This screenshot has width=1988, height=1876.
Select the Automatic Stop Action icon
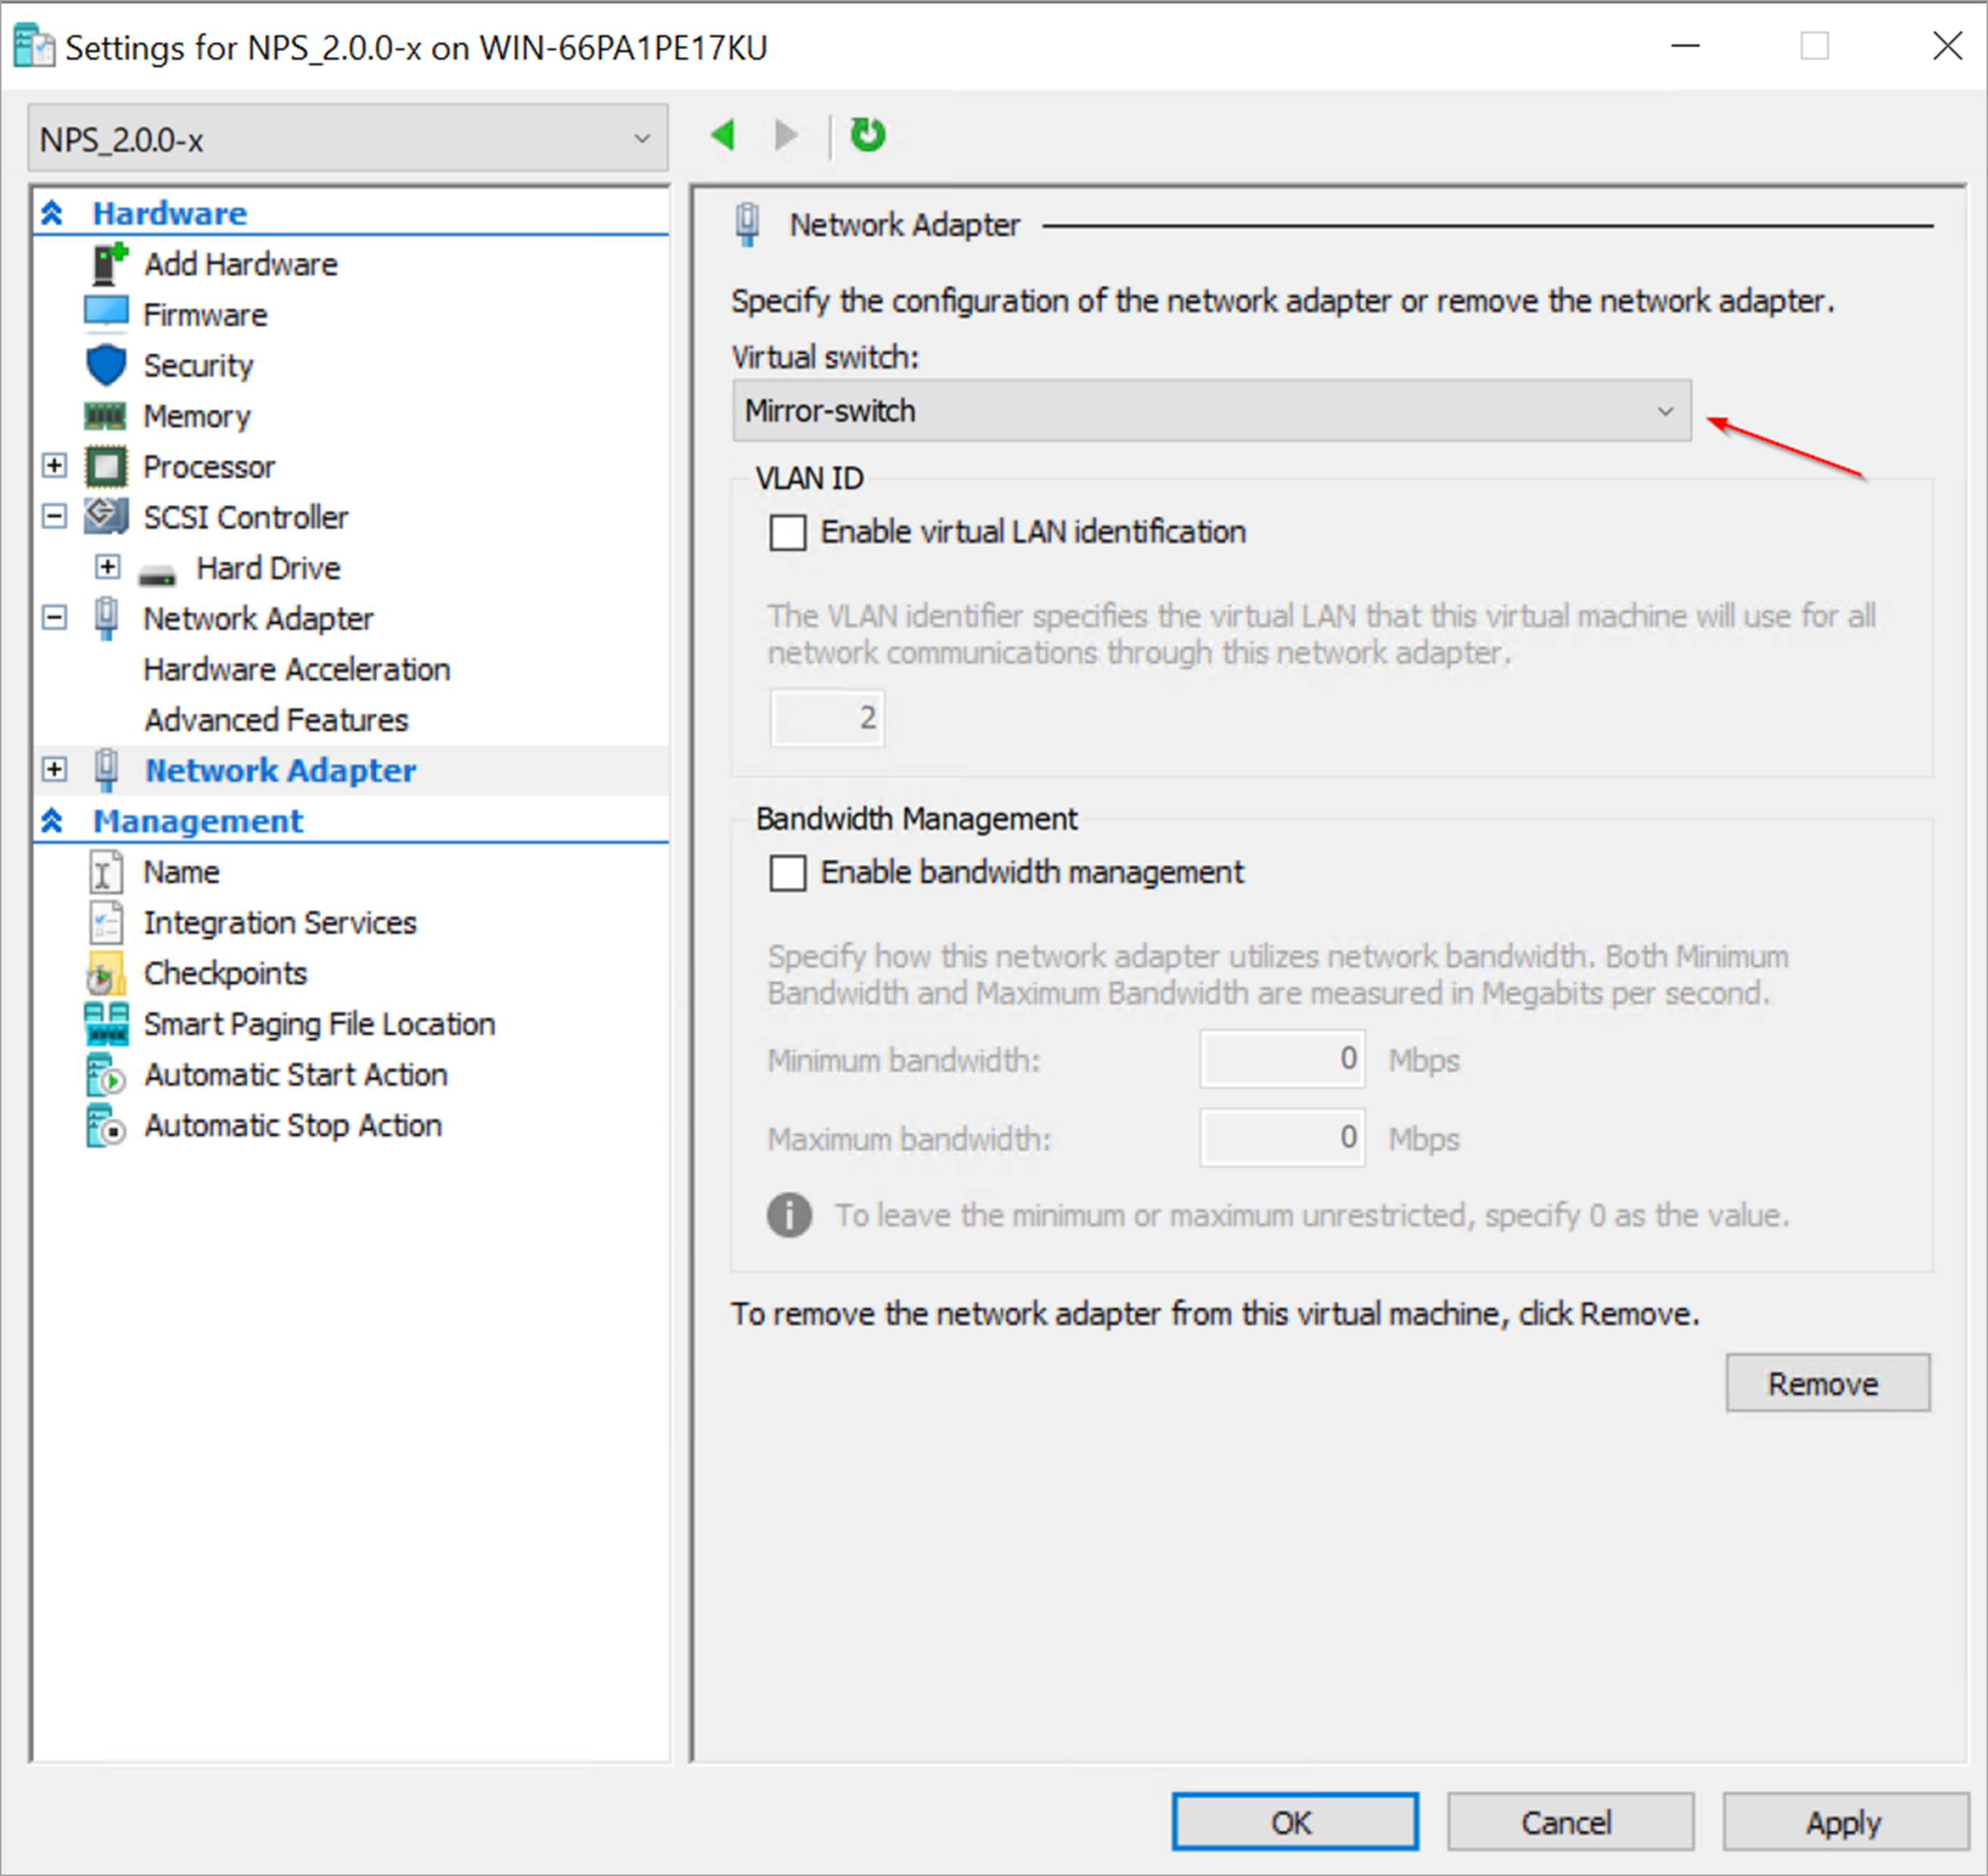click(105, 1126)
